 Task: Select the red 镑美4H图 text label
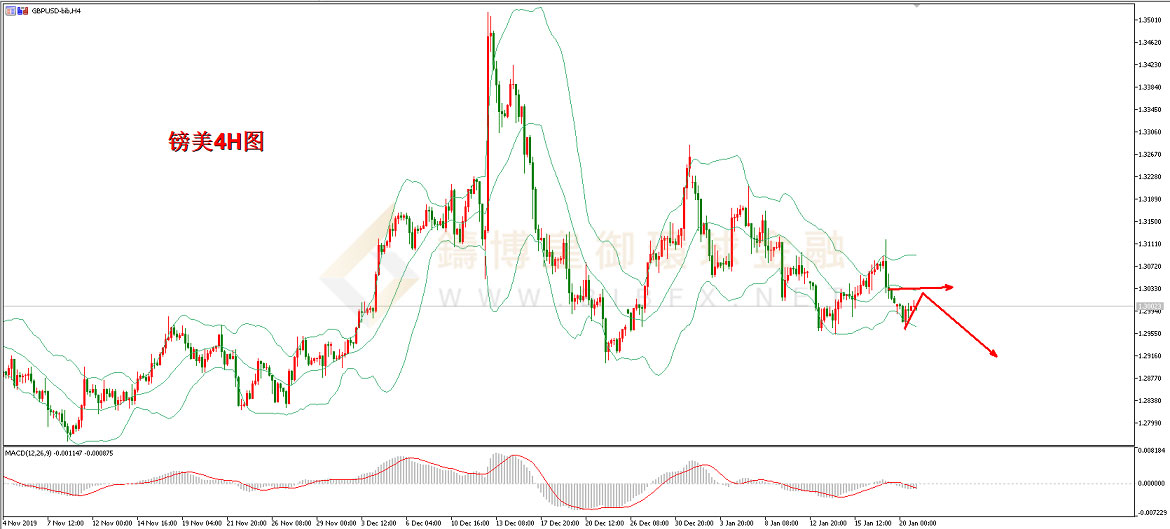point(216,143)
